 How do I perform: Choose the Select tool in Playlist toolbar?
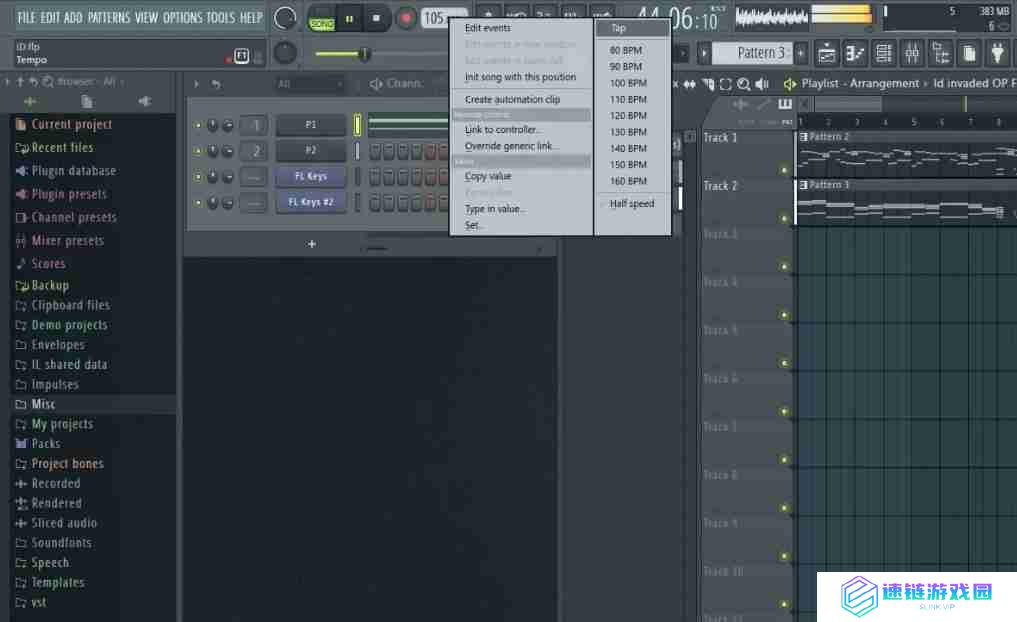[x=726, y=84]
